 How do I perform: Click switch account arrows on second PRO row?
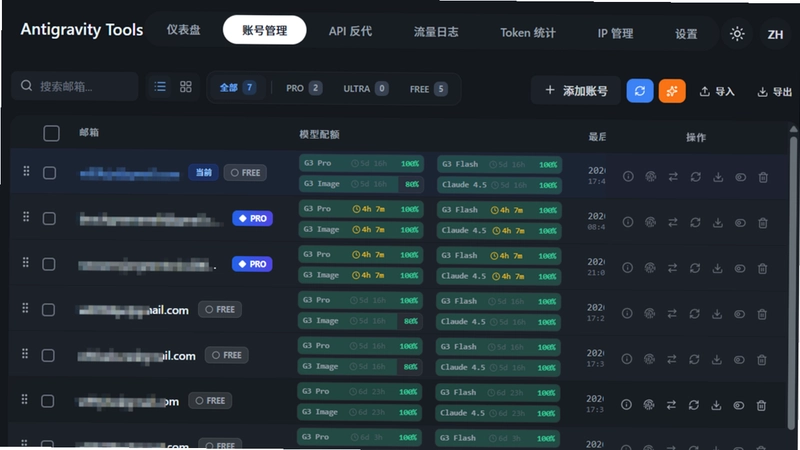pyautogui.click(x=672, y=268)
